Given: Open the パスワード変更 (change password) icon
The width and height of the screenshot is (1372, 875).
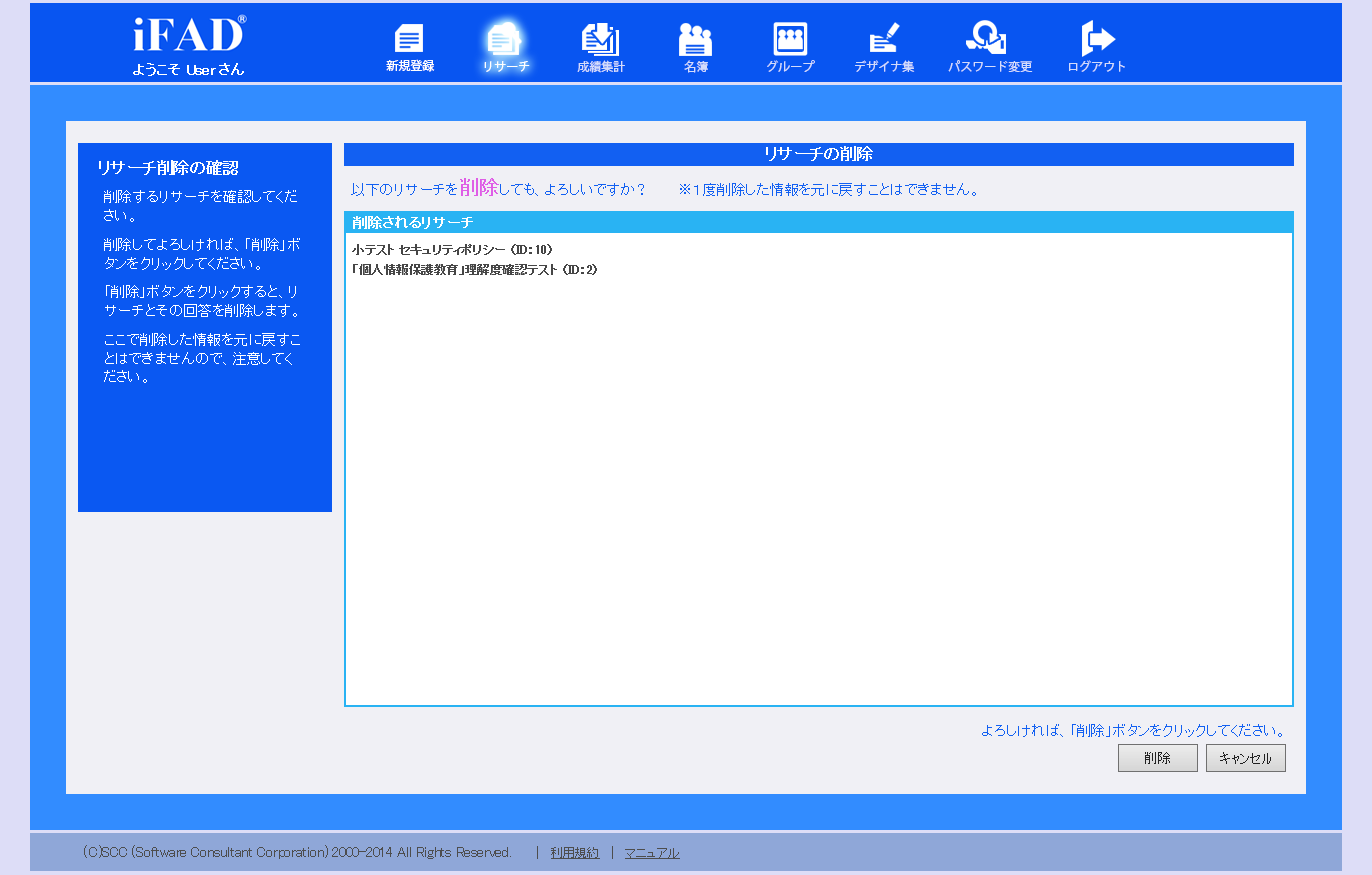Looking at the screenshot, I should coord(989,48).
